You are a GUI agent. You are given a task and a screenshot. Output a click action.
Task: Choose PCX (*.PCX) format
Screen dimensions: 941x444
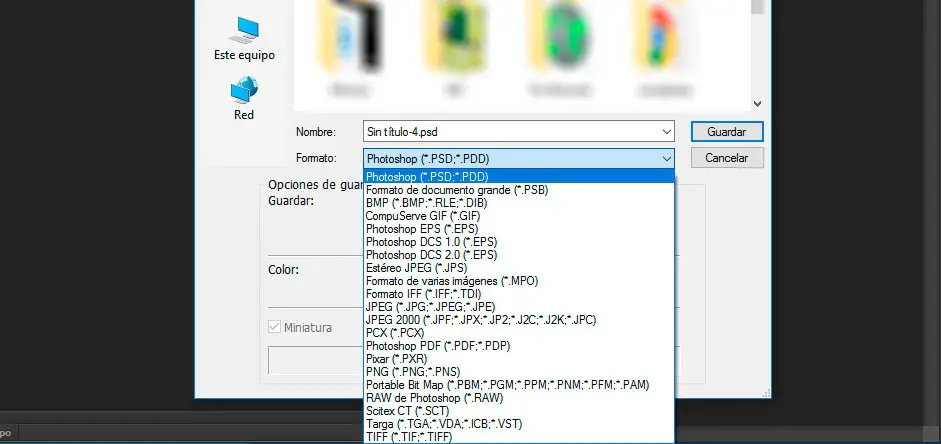(519, 332)
